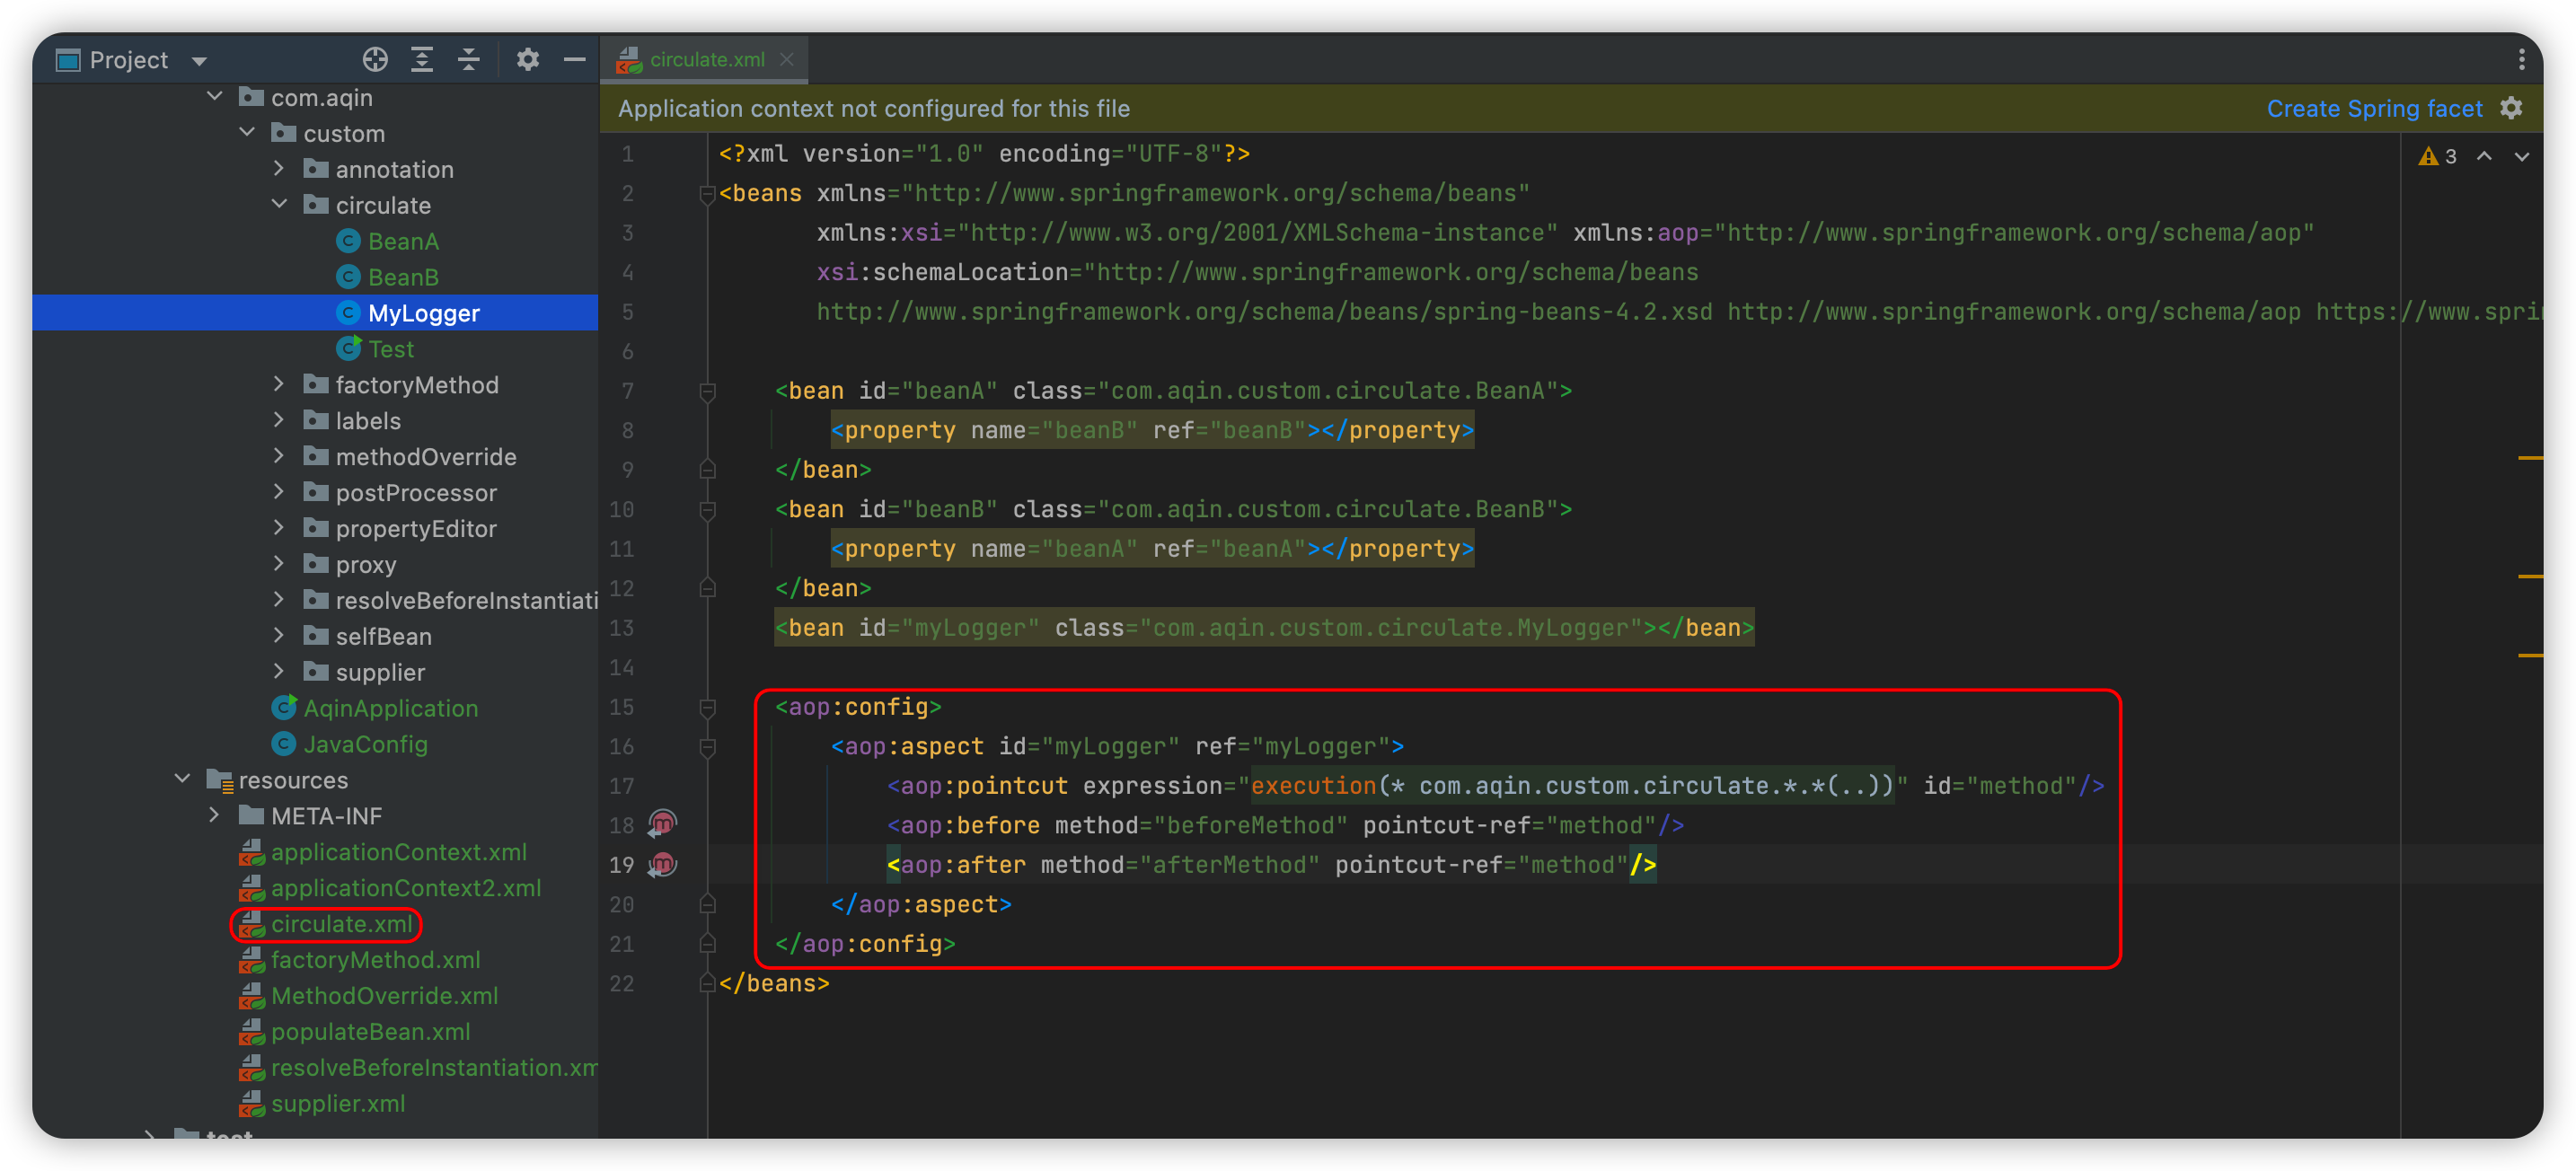Hide the Project tool window with minus icon

574,60
